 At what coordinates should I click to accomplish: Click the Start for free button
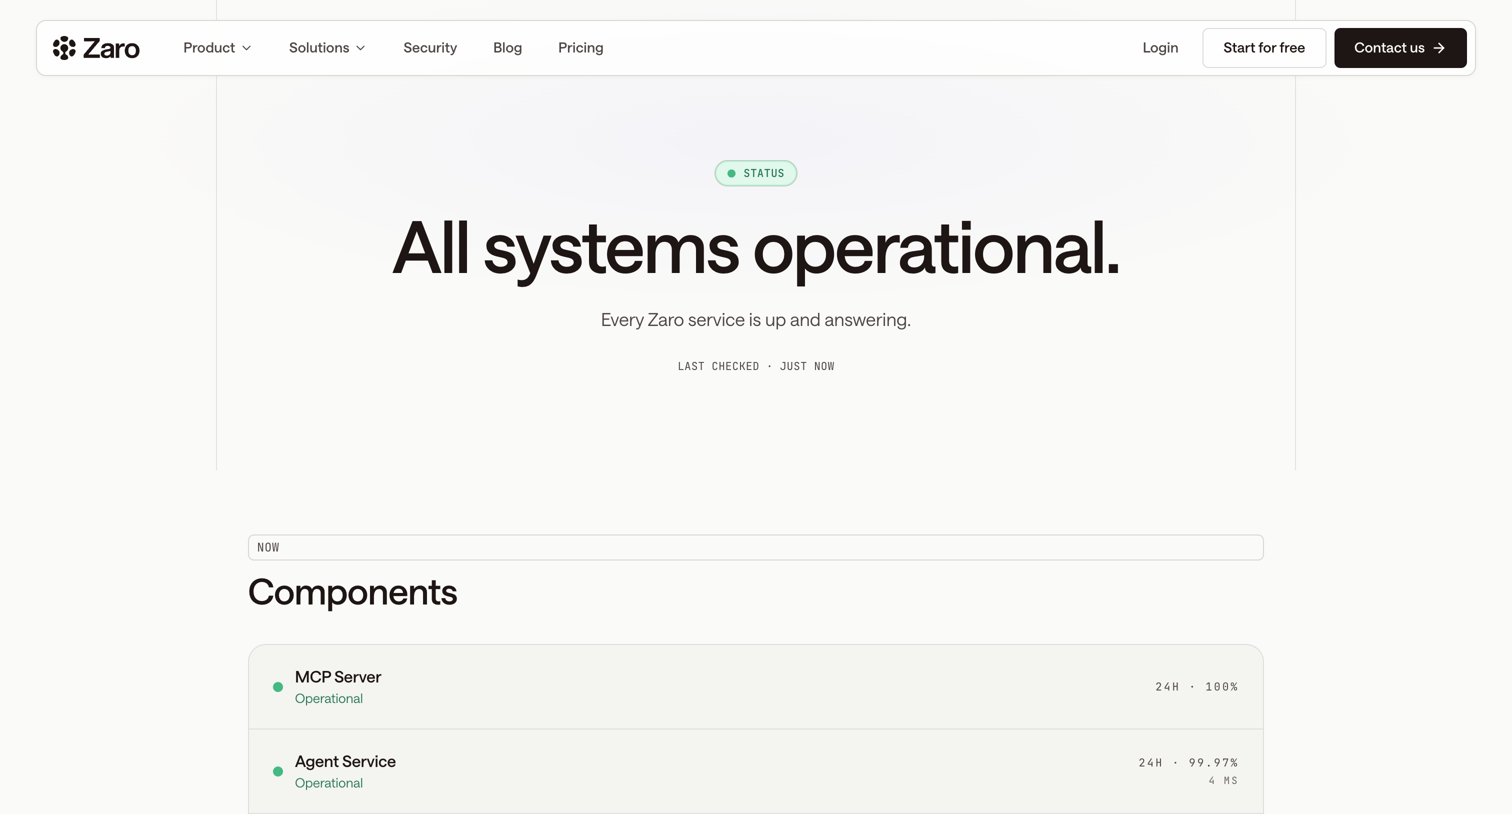1264,48
